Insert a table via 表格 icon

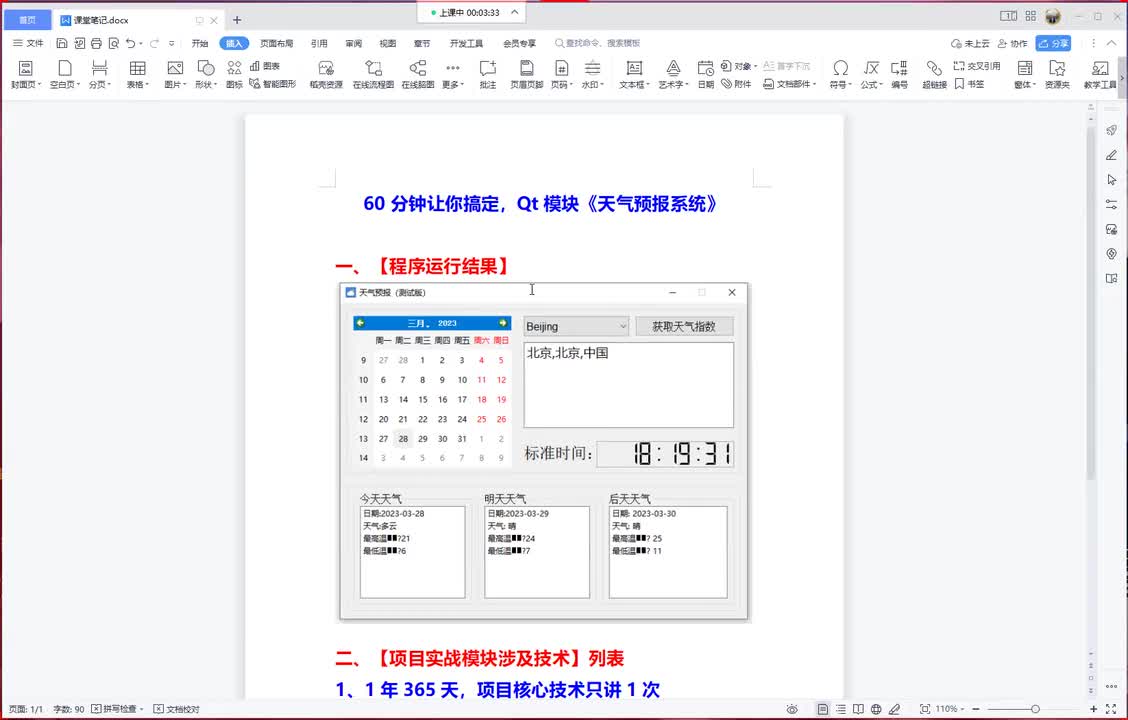137,68
